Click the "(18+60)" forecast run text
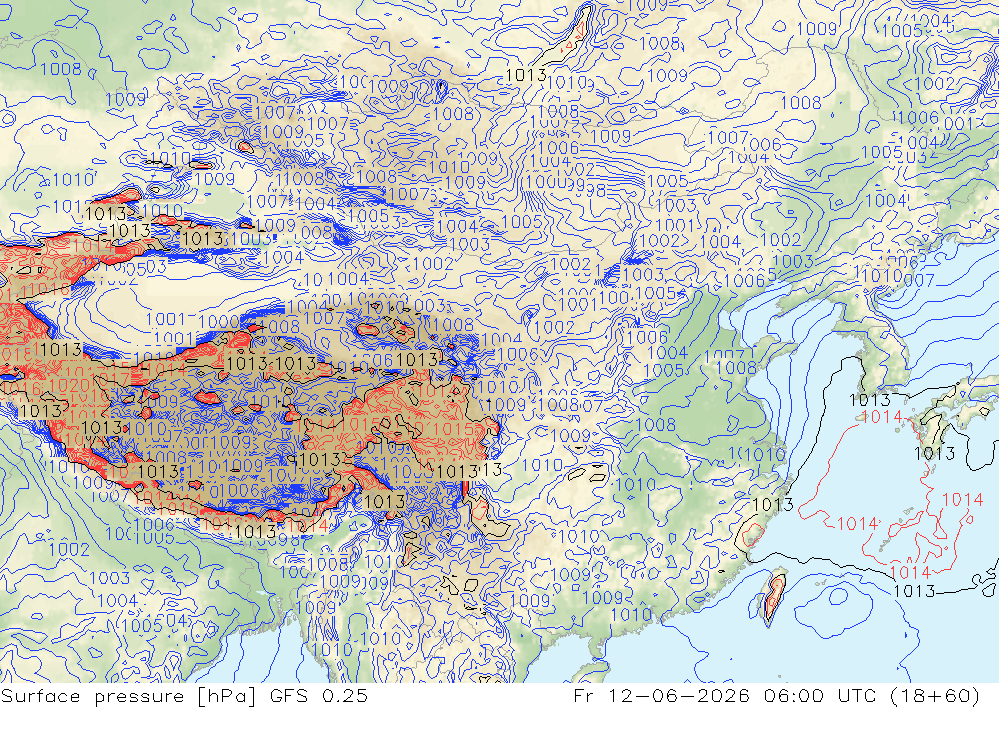This screenshot has width=1000, height=733. pyautogui.click(x=935, y=696)
